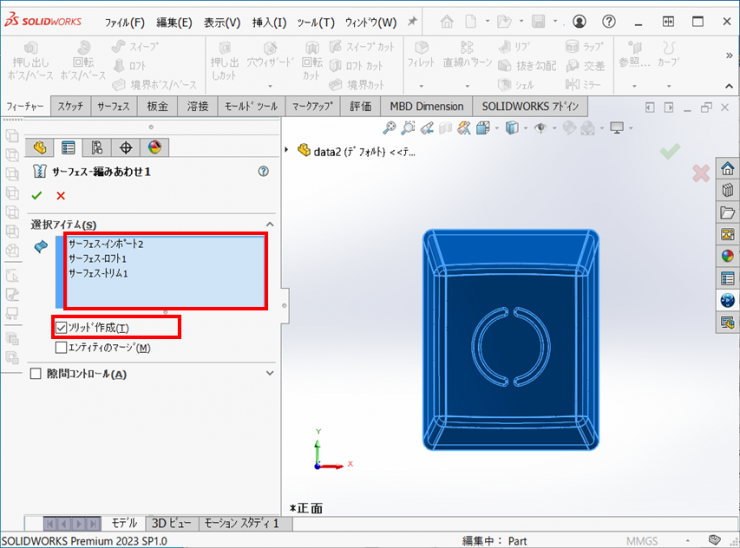Collapse the 選択アイテム section
The image size is (740, 548).
coord(269,225)
